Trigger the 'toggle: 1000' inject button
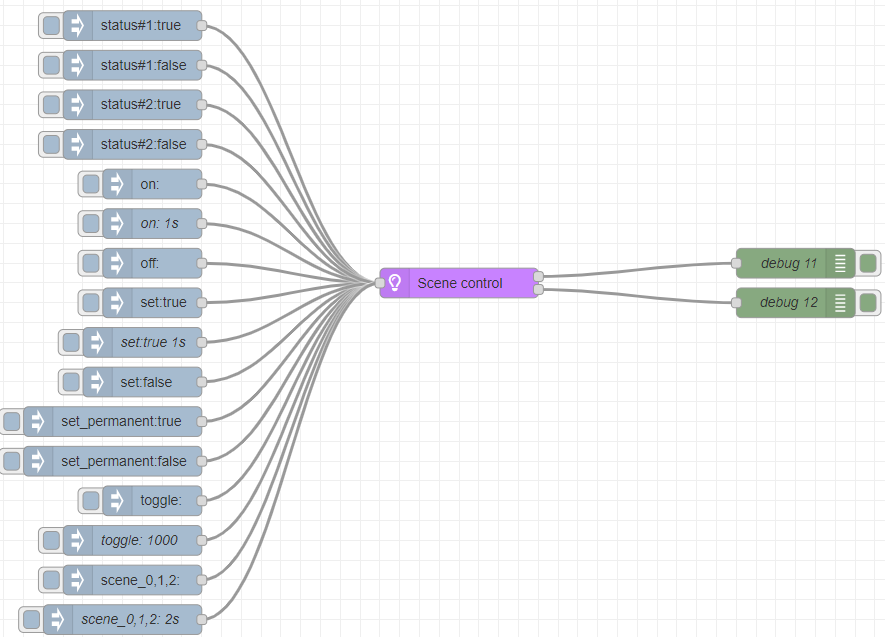This screenshot has height=637, width=885. 51,540
